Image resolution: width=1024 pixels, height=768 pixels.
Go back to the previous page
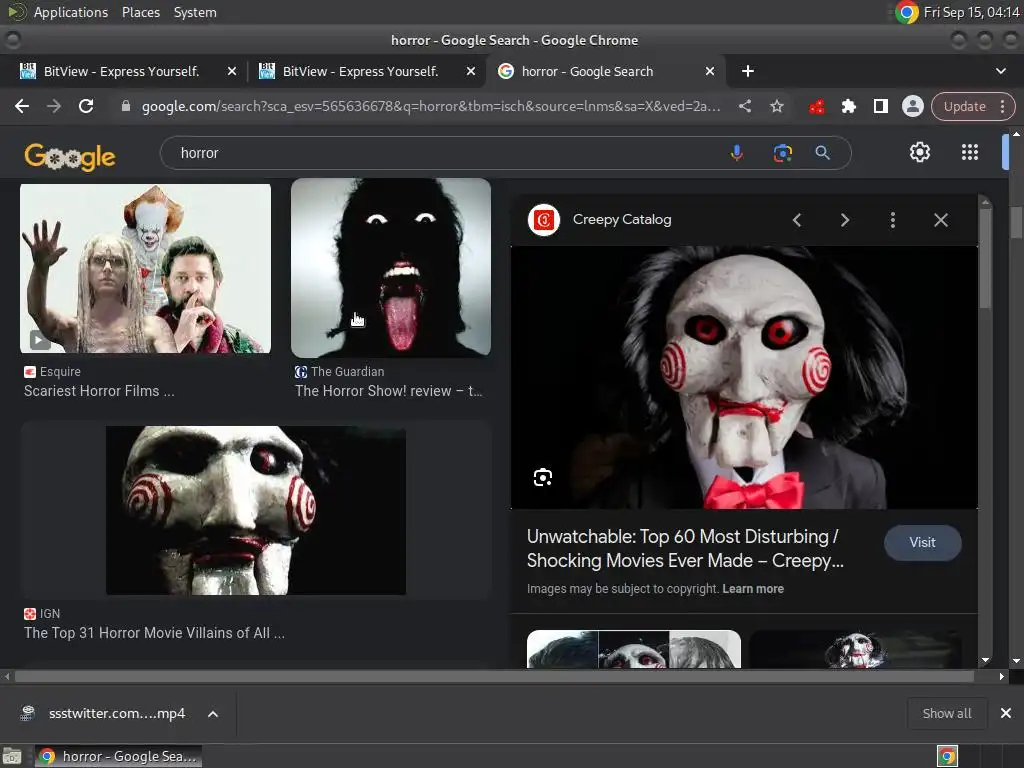click(22, 106)
